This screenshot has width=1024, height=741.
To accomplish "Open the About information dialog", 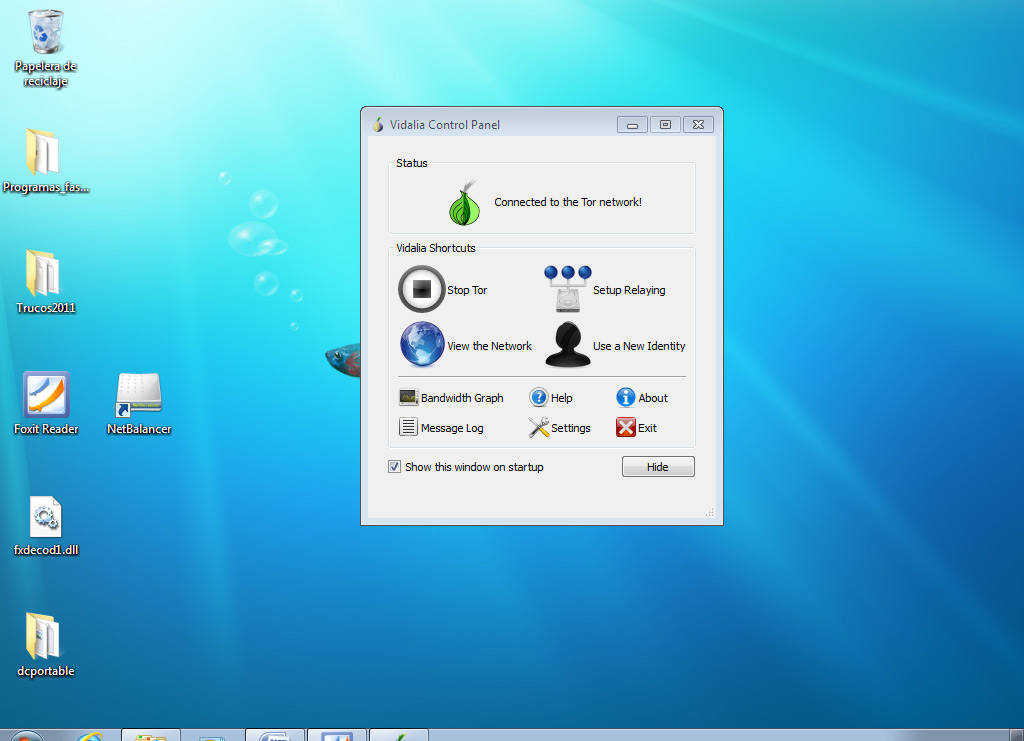I will (626, 397).
